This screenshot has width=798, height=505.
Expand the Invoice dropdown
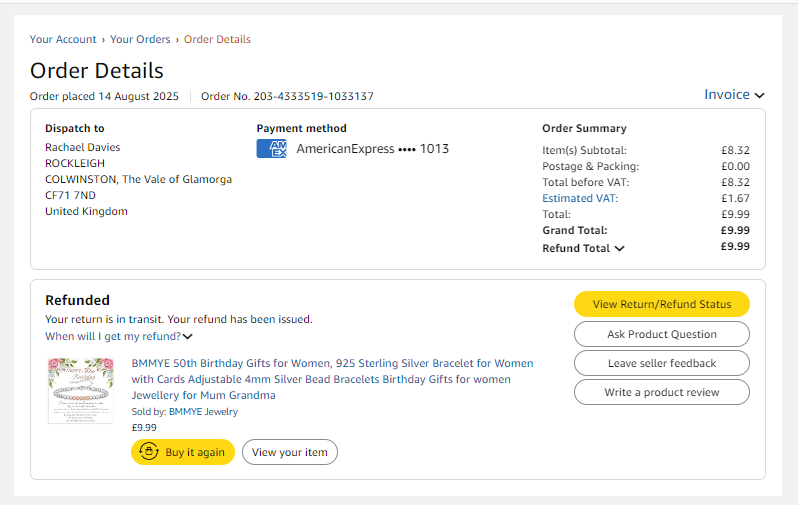[734, 95]
